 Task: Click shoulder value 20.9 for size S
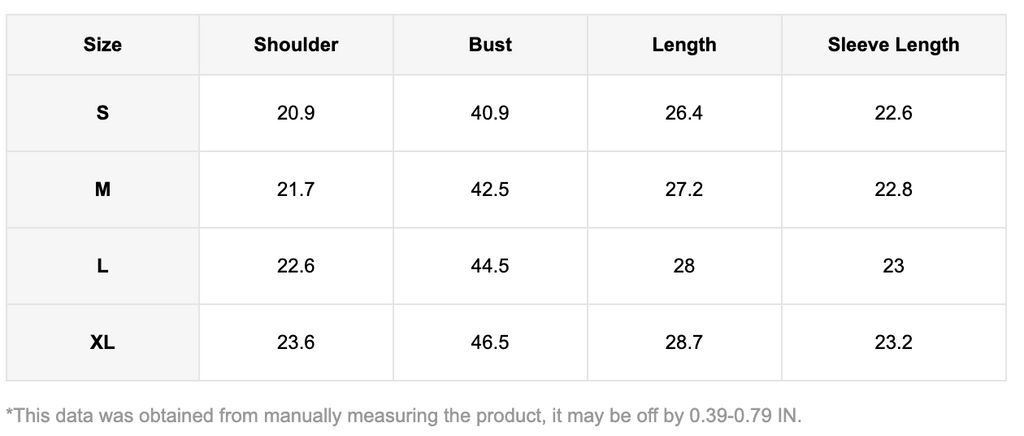[x=296, y=113]
